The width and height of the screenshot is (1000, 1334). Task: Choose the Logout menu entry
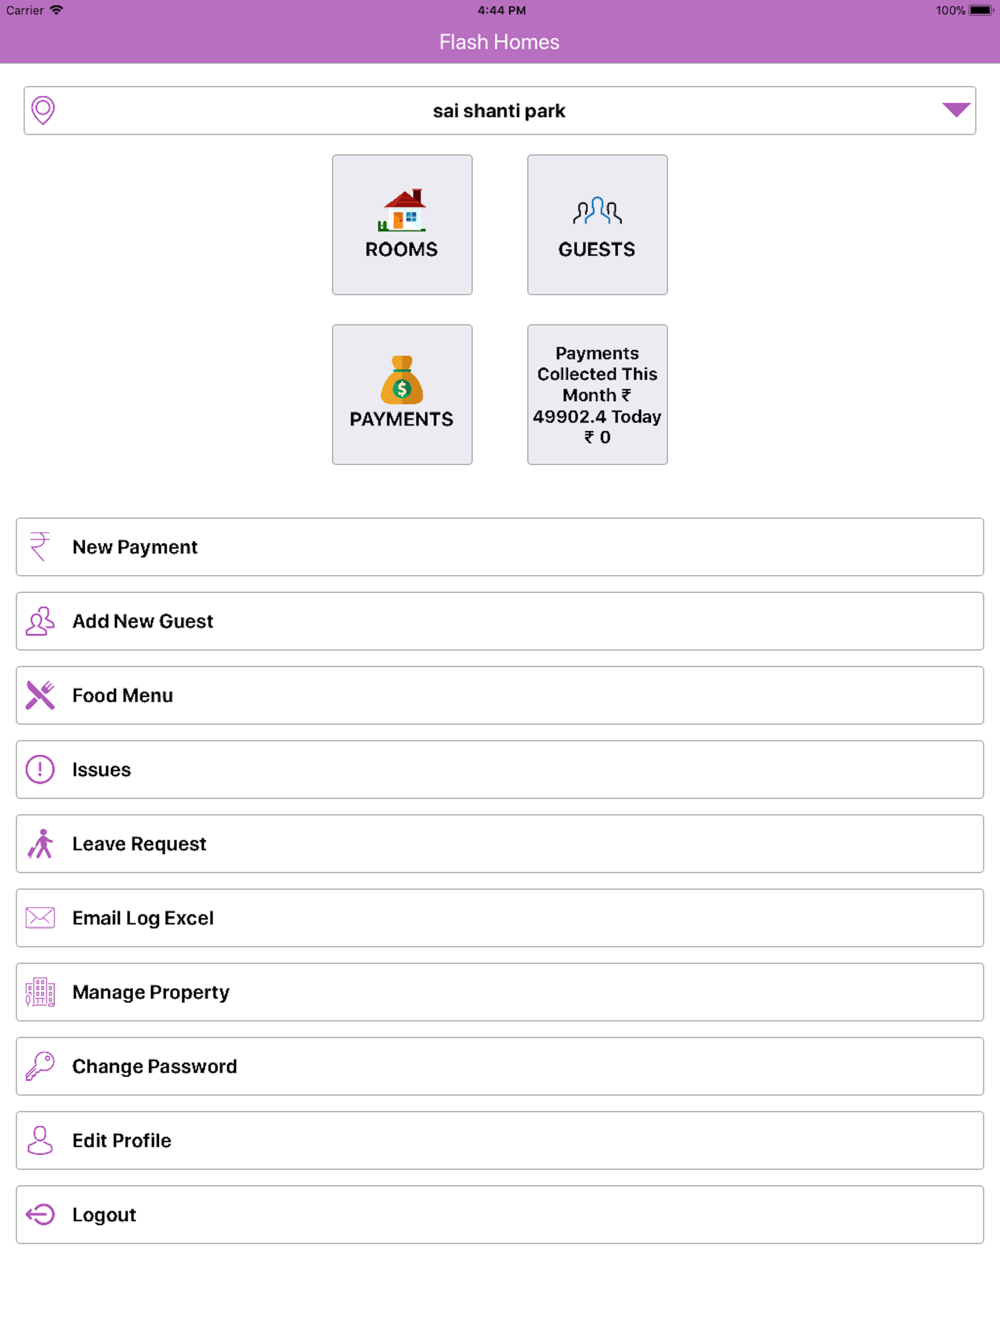point(500,1214)
